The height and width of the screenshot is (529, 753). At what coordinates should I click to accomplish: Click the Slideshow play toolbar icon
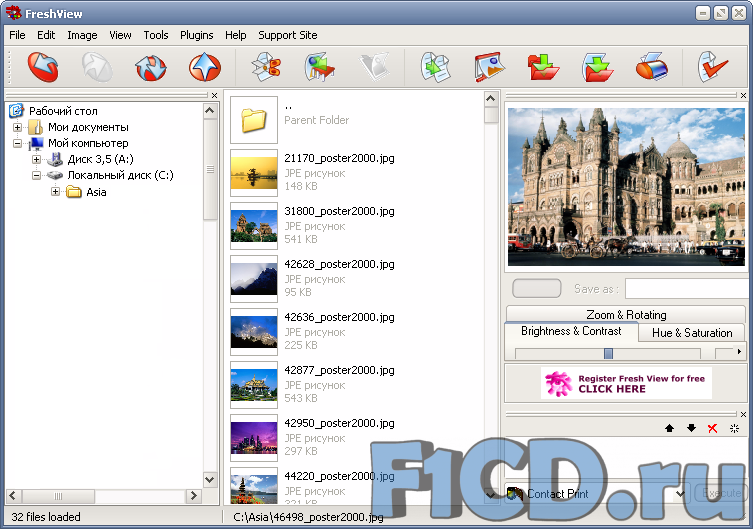coord(489,67)
